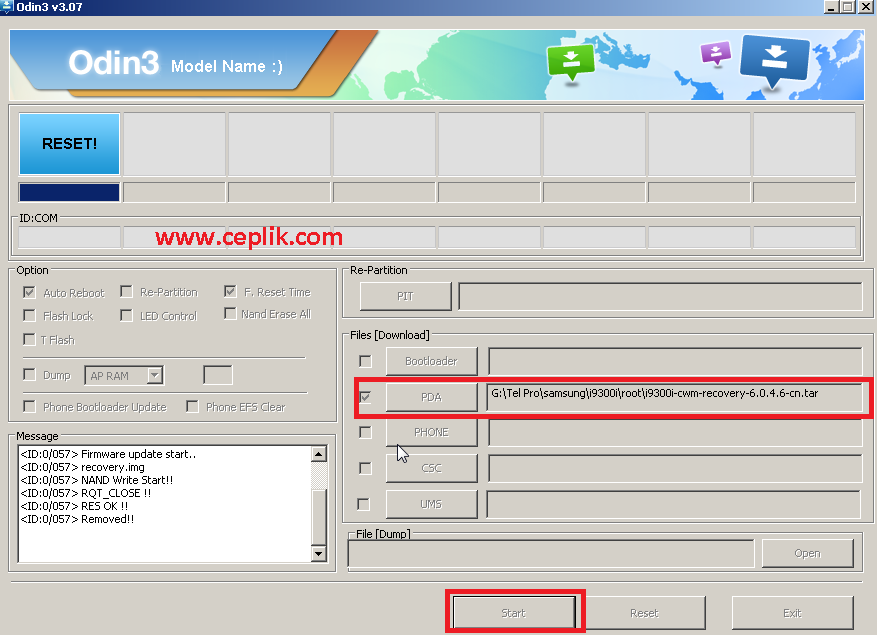Image resolution: width=877 pixels, height=635 pixels.
Task: Click the small field beside AP RAM
Action: pos(218,375)
